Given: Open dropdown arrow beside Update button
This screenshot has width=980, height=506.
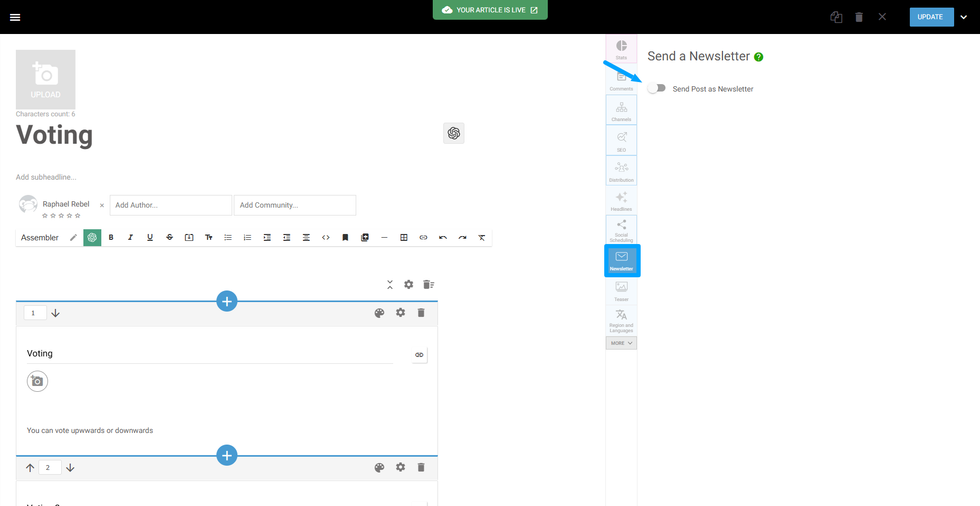Looking at the screenshot, I should point(964,17).
